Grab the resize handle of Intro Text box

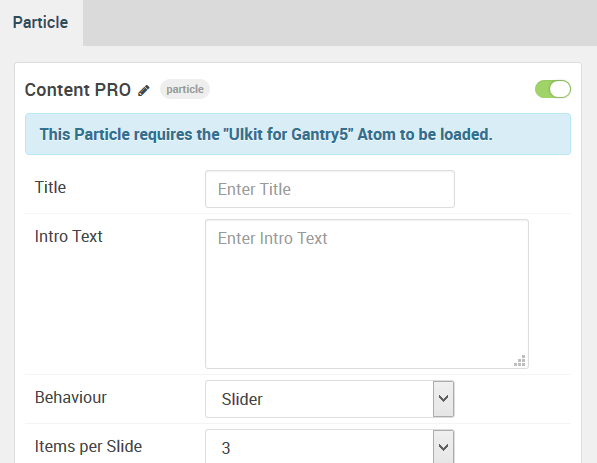tap(520, 361)
